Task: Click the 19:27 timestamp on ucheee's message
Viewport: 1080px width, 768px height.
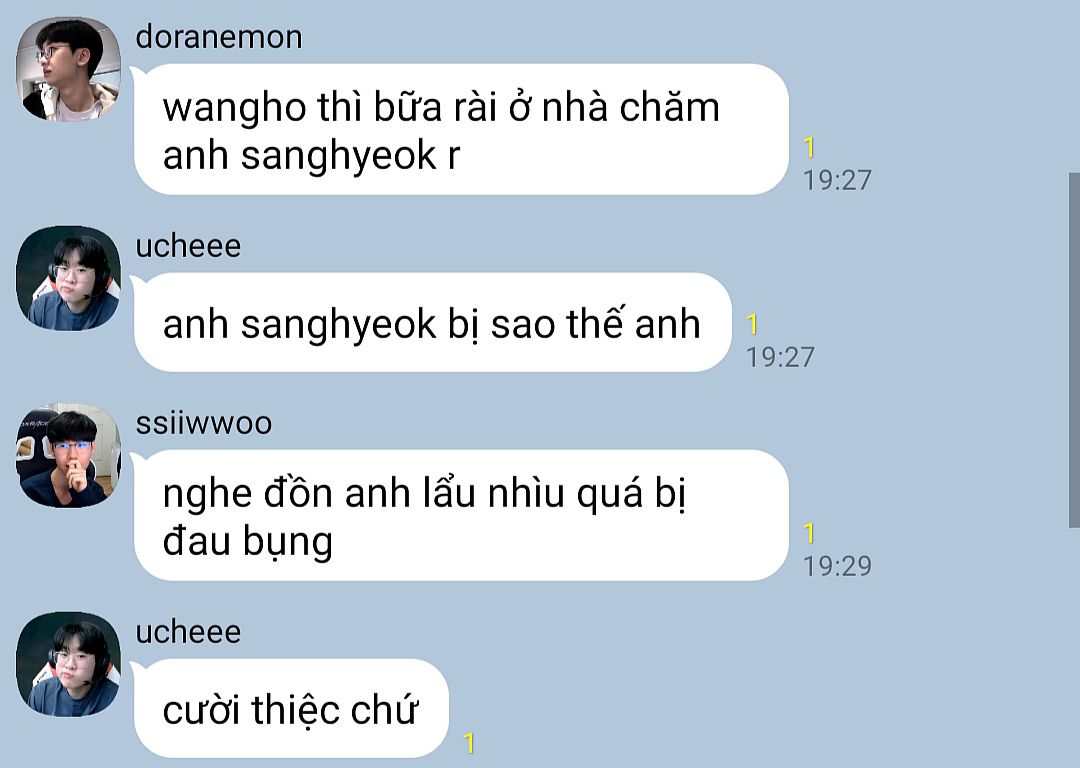Action: [x=780, y=357]
